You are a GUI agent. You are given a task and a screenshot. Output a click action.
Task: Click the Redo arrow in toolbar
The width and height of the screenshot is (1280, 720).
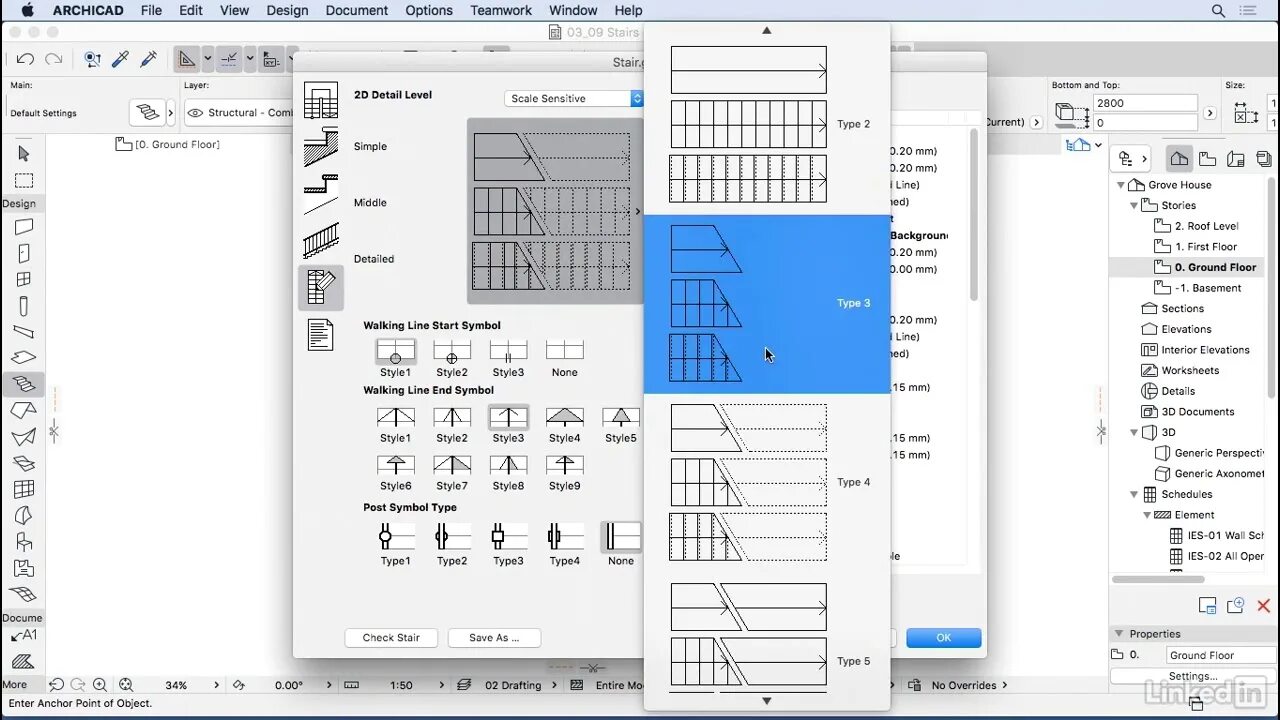click(53, 59)
